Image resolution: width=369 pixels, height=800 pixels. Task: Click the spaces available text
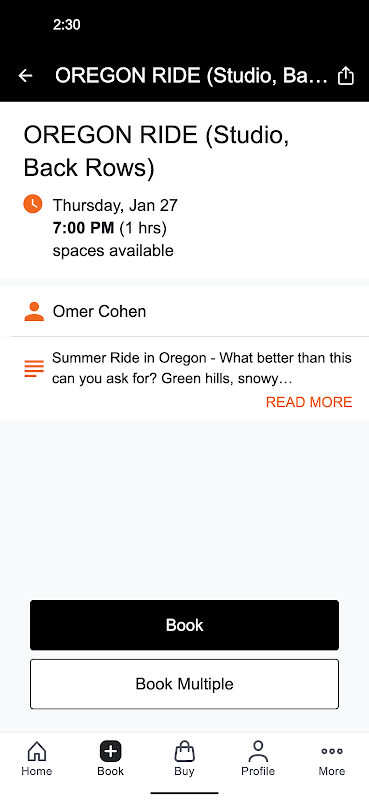coord(113,251)
